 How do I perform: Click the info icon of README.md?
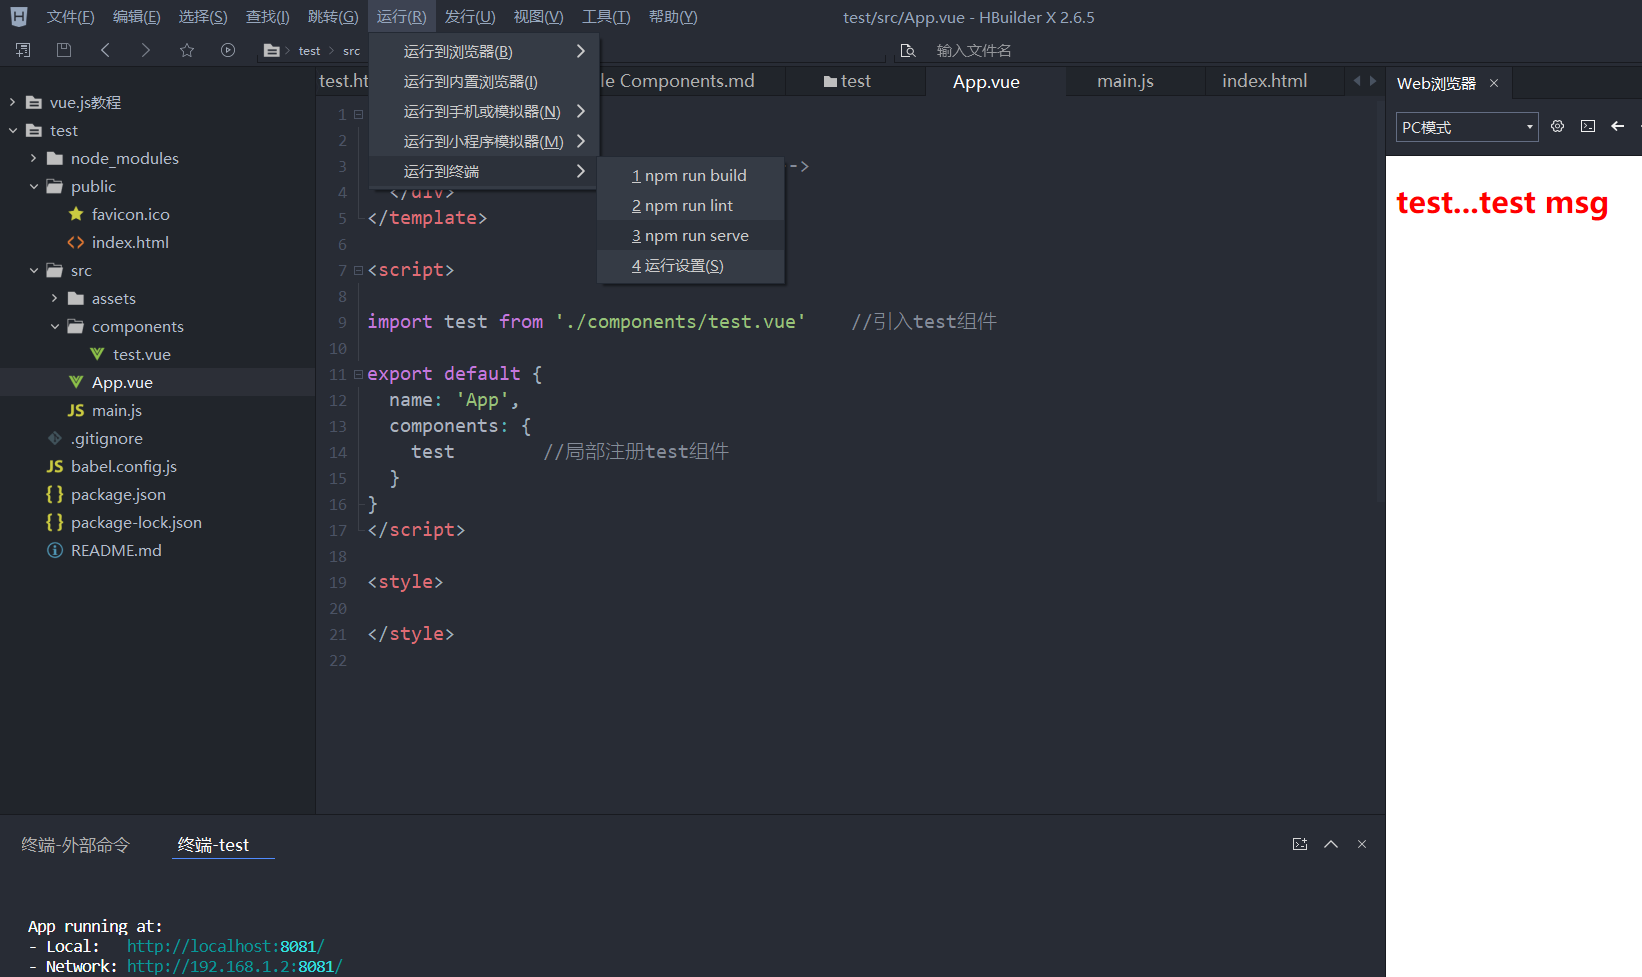[x=55, y=550]
